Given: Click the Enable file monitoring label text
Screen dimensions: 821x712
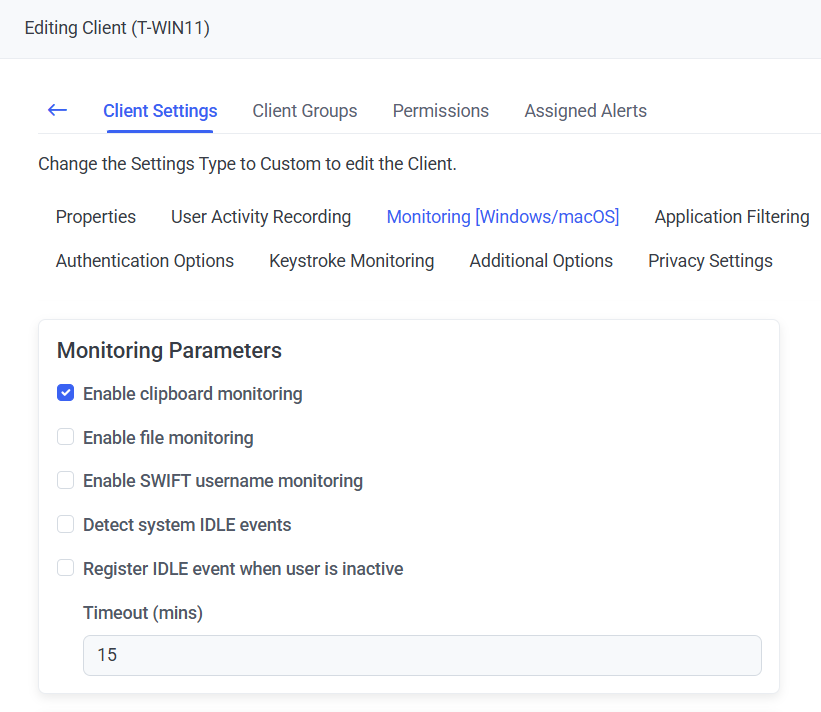Looking at the screenshot, I should 168,438.
